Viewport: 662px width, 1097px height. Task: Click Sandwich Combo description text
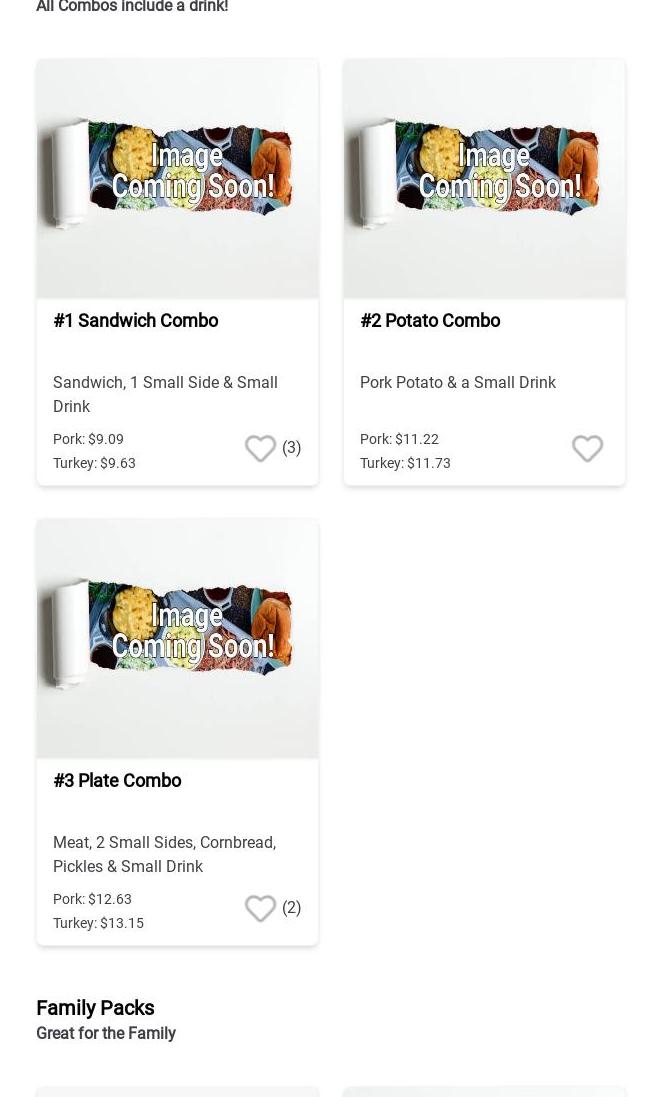tap(165, 394)
